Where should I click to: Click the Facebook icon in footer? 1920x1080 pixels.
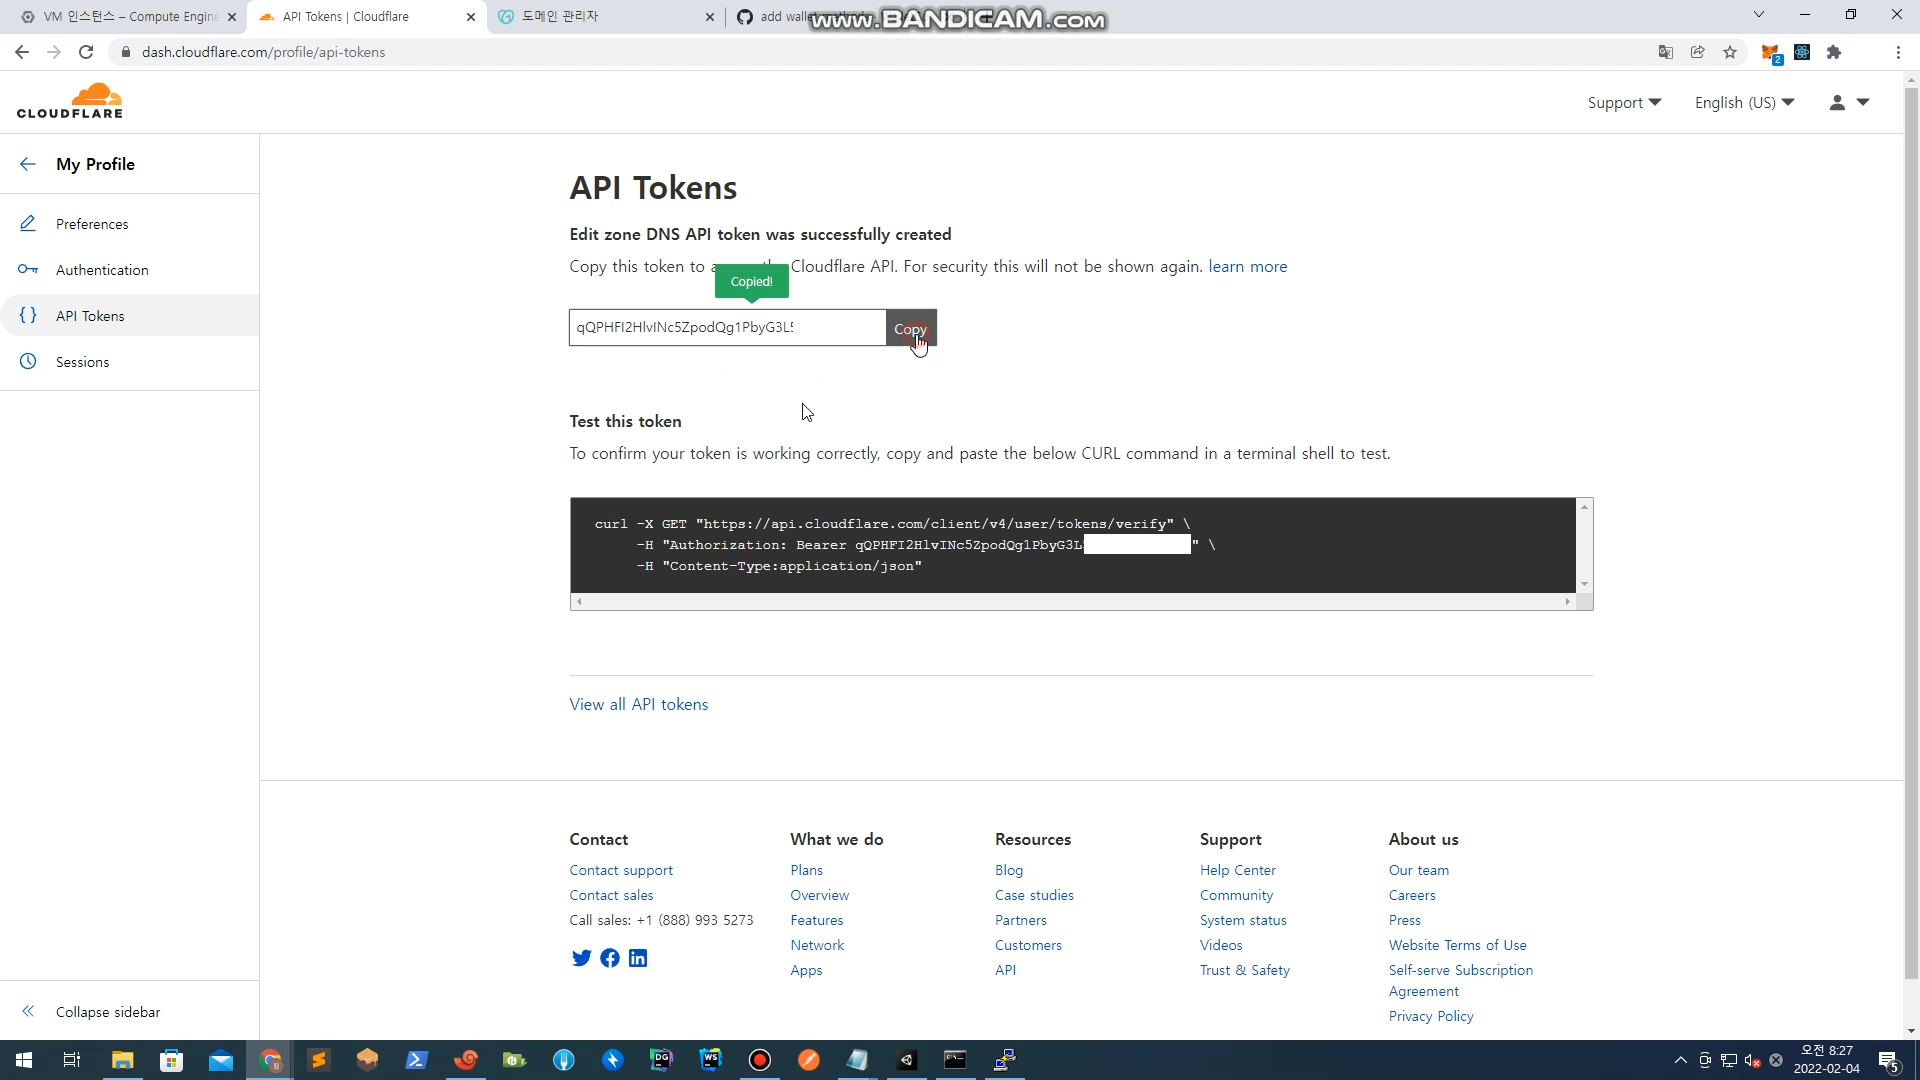(609, 958)
